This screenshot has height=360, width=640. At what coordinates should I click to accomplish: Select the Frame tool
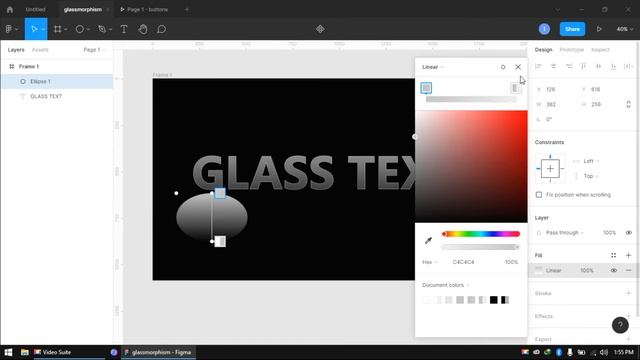(x=58, y=29)
